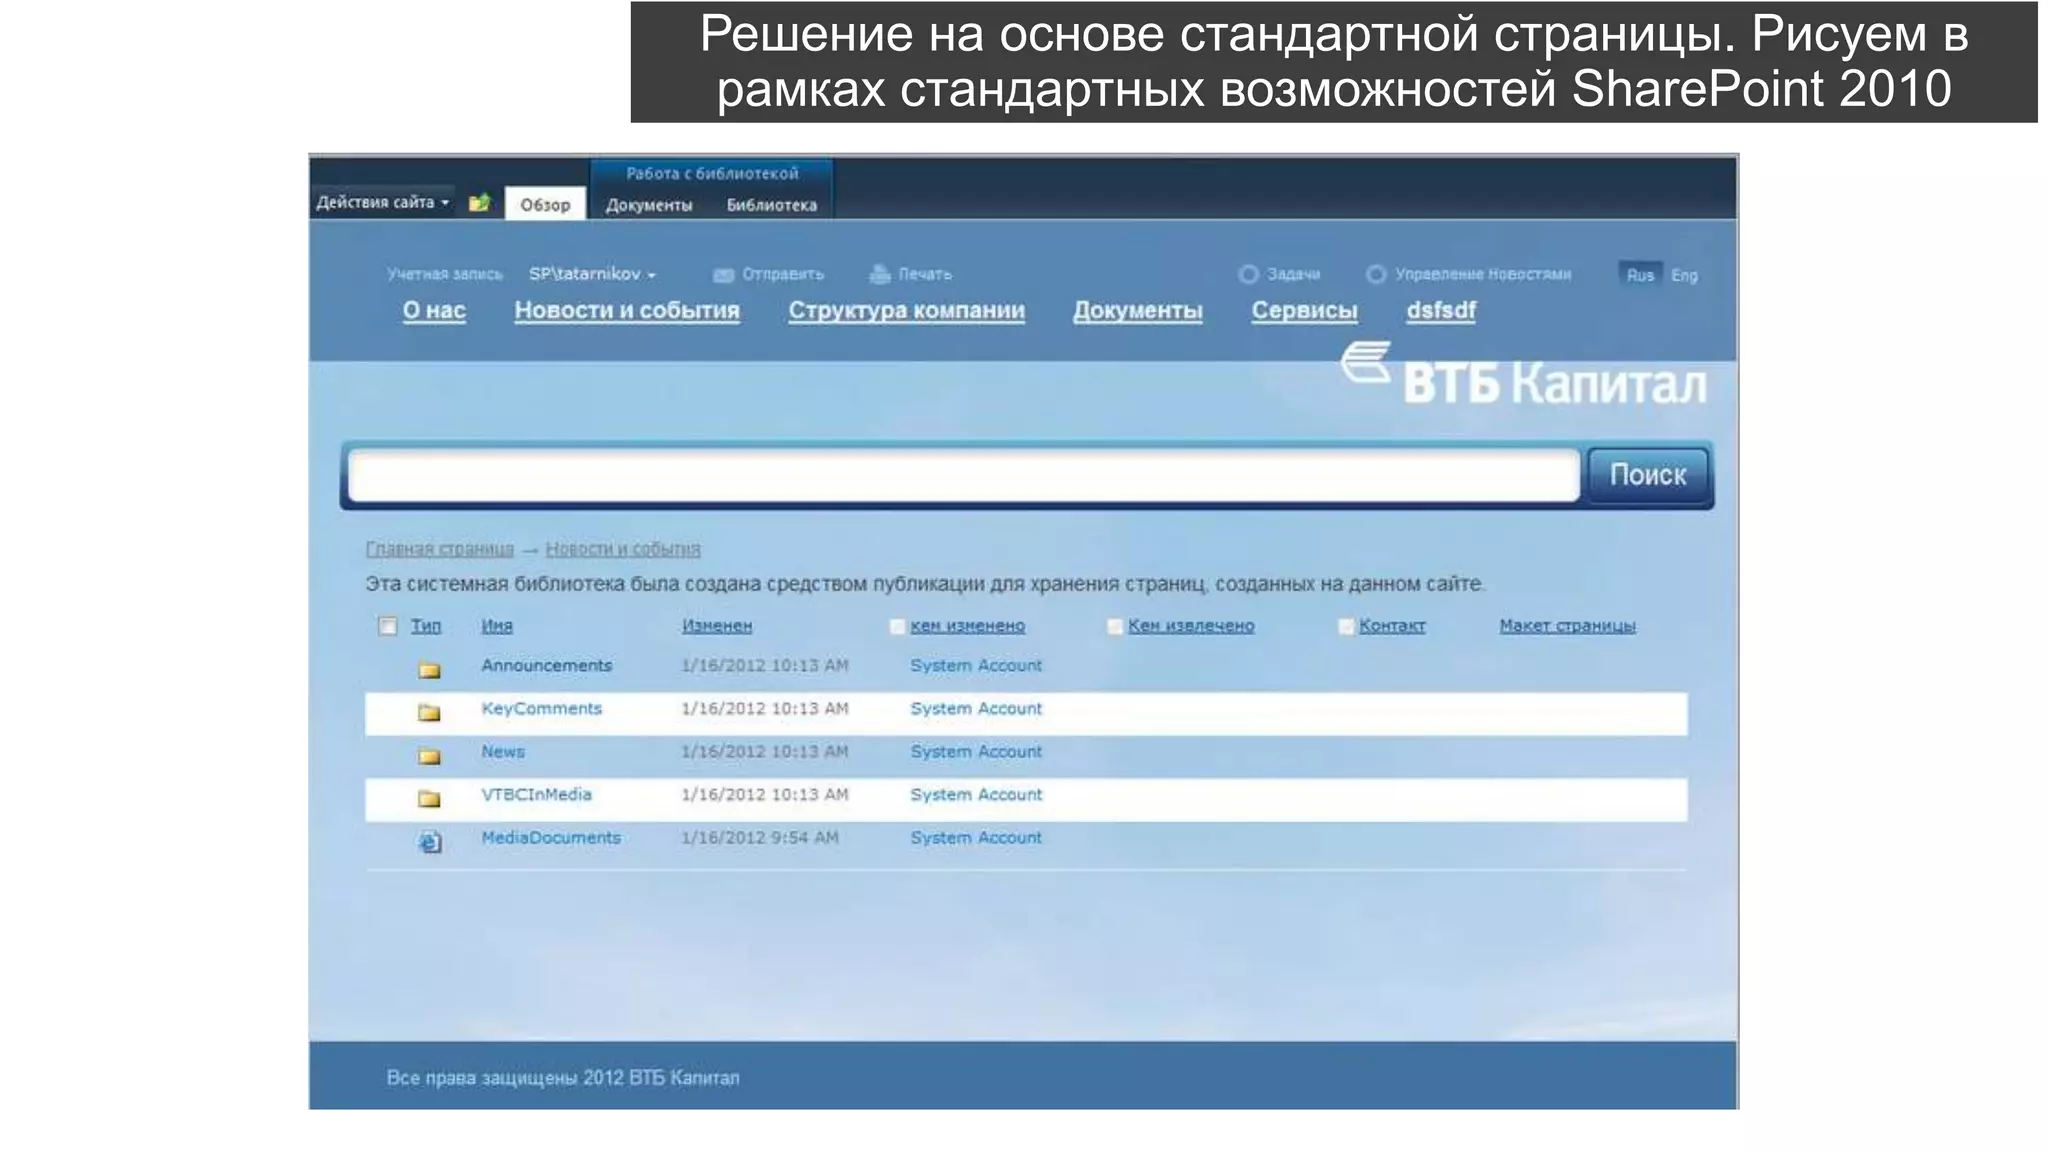Open the Библиотека ribbon tab

click(x=771, y=205)
